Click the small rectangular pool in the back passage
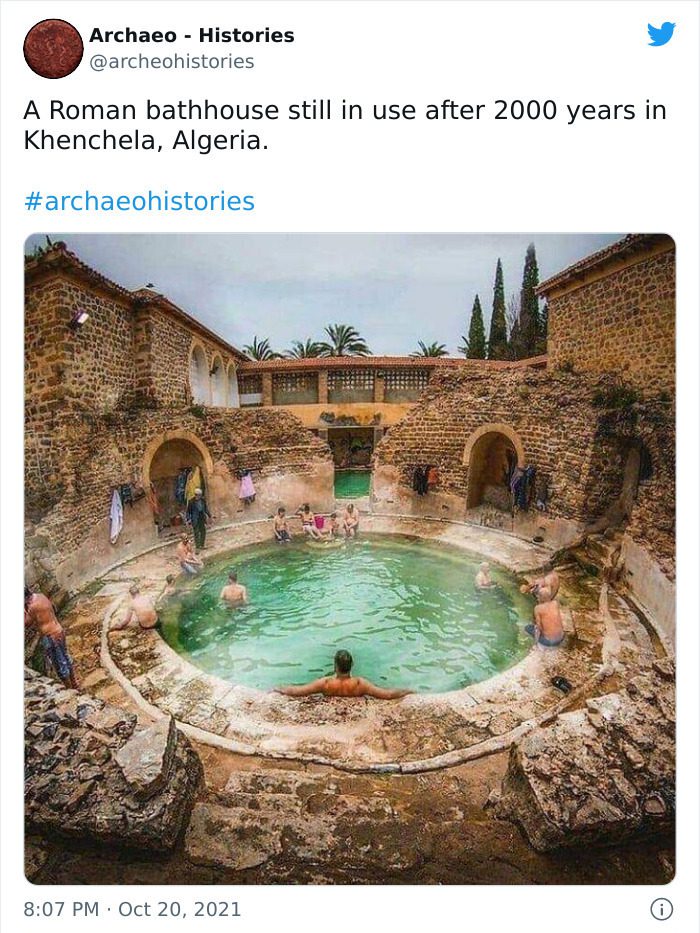700x933 pixels. [x=352, y=484]
